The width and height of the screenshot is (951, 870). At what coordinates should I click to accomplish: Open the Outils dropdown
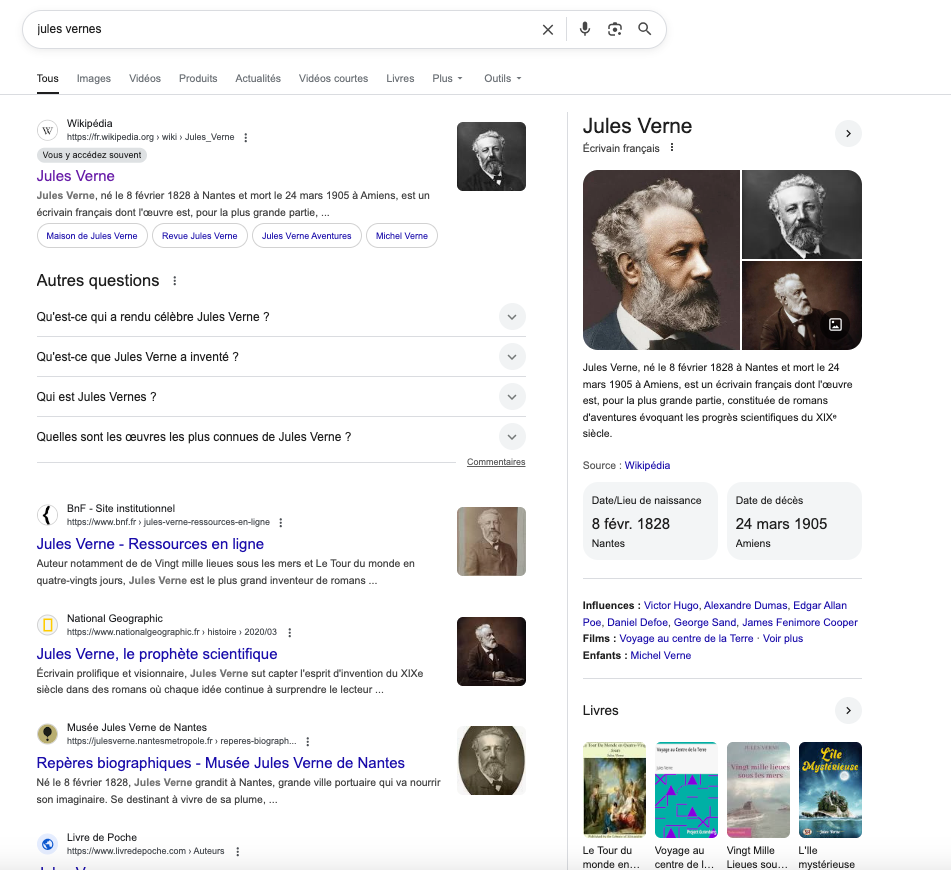coord(503,78)
